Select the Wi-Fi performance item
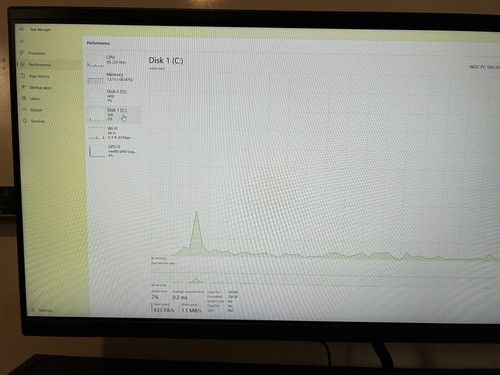 114,133
